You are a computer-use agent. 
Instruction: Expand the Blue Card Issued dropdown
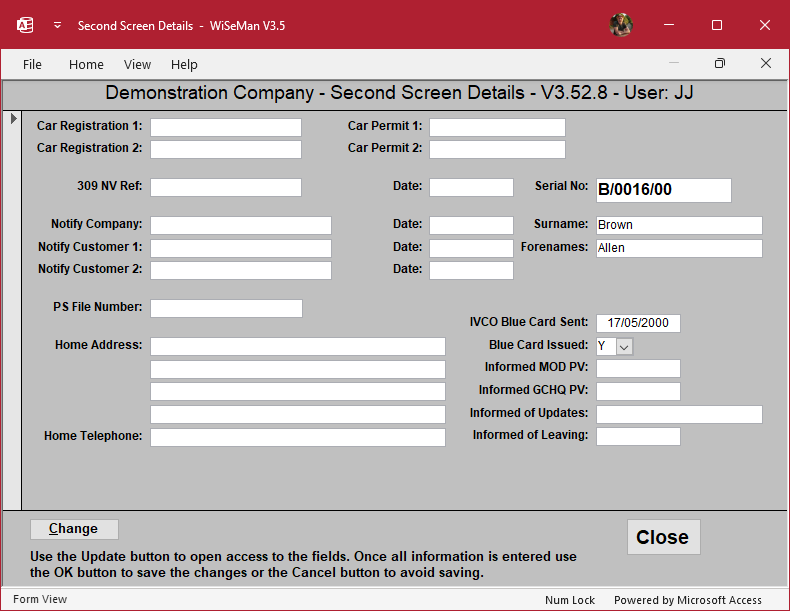pos(624,346)
